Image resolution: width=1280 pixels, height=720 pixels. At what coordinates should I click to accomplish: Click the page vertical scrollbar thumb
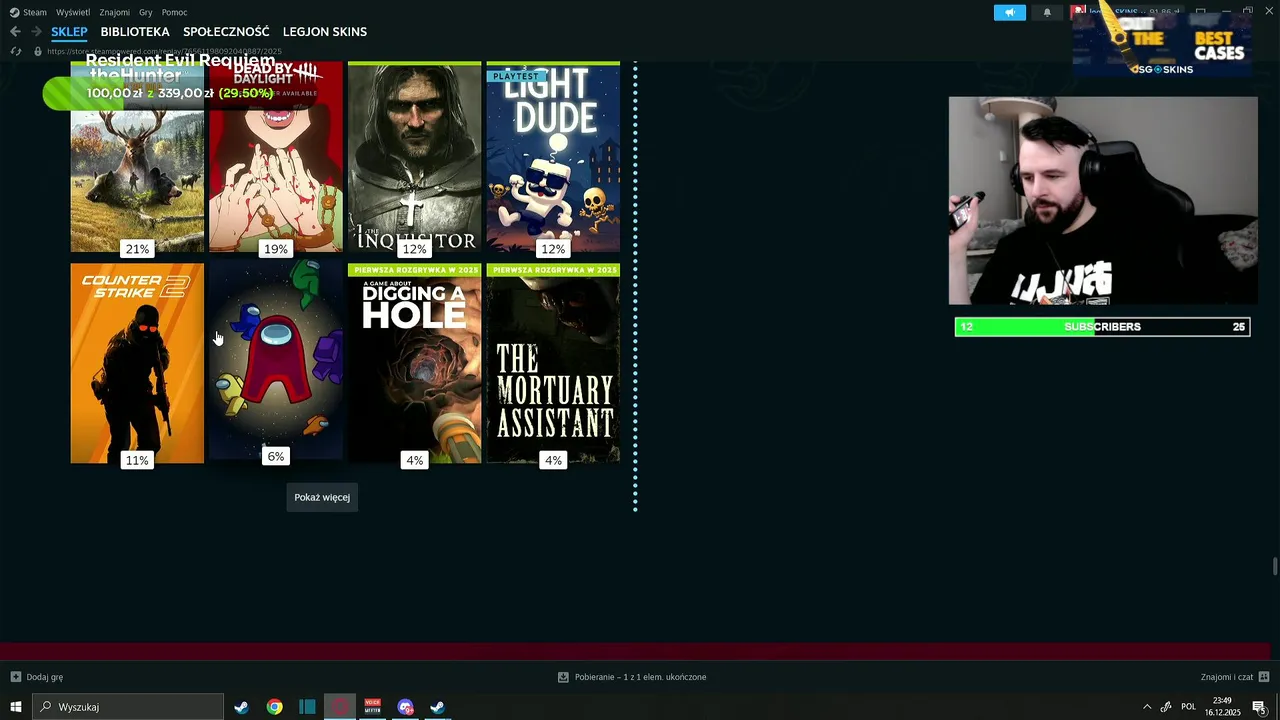[1275, 566]
